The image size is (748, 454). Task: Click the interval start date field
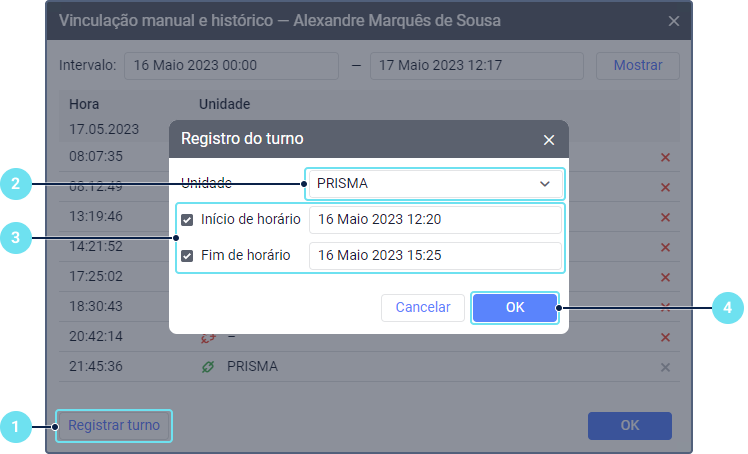232,66
